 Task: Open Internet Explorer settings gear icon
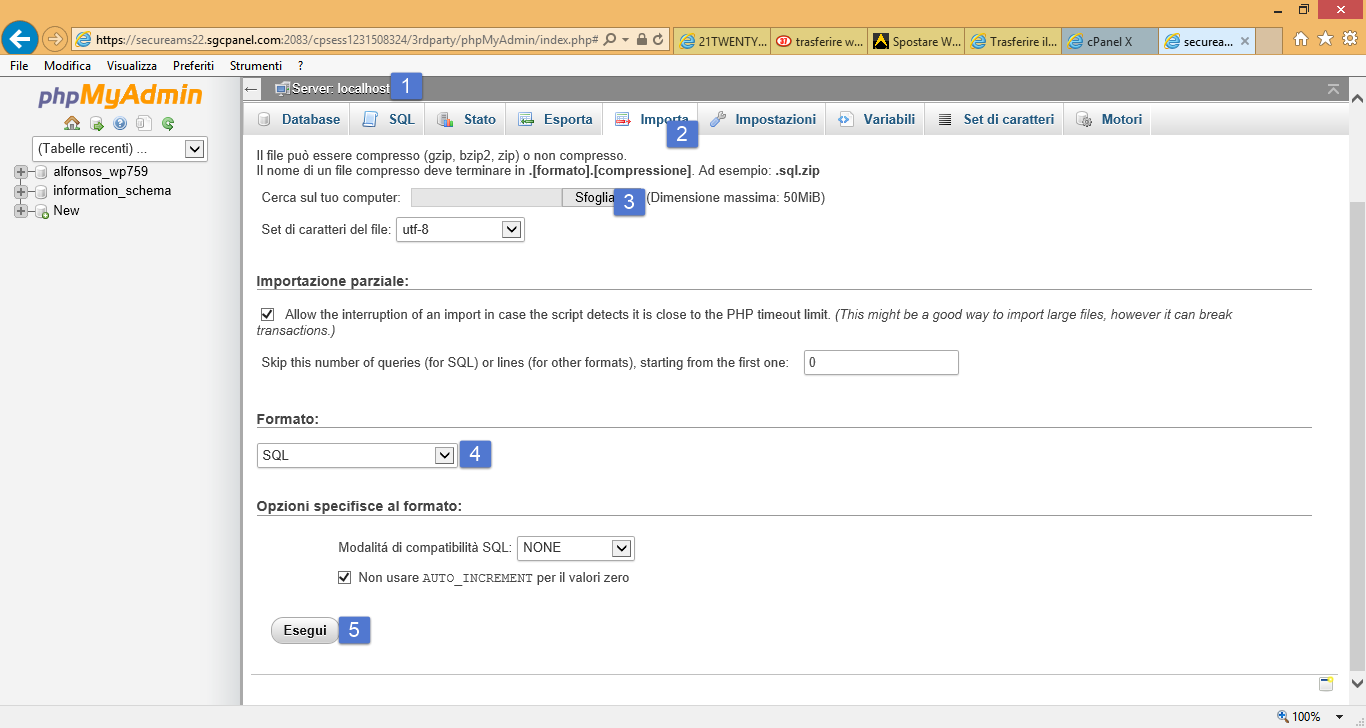(x=1349, y=39)
